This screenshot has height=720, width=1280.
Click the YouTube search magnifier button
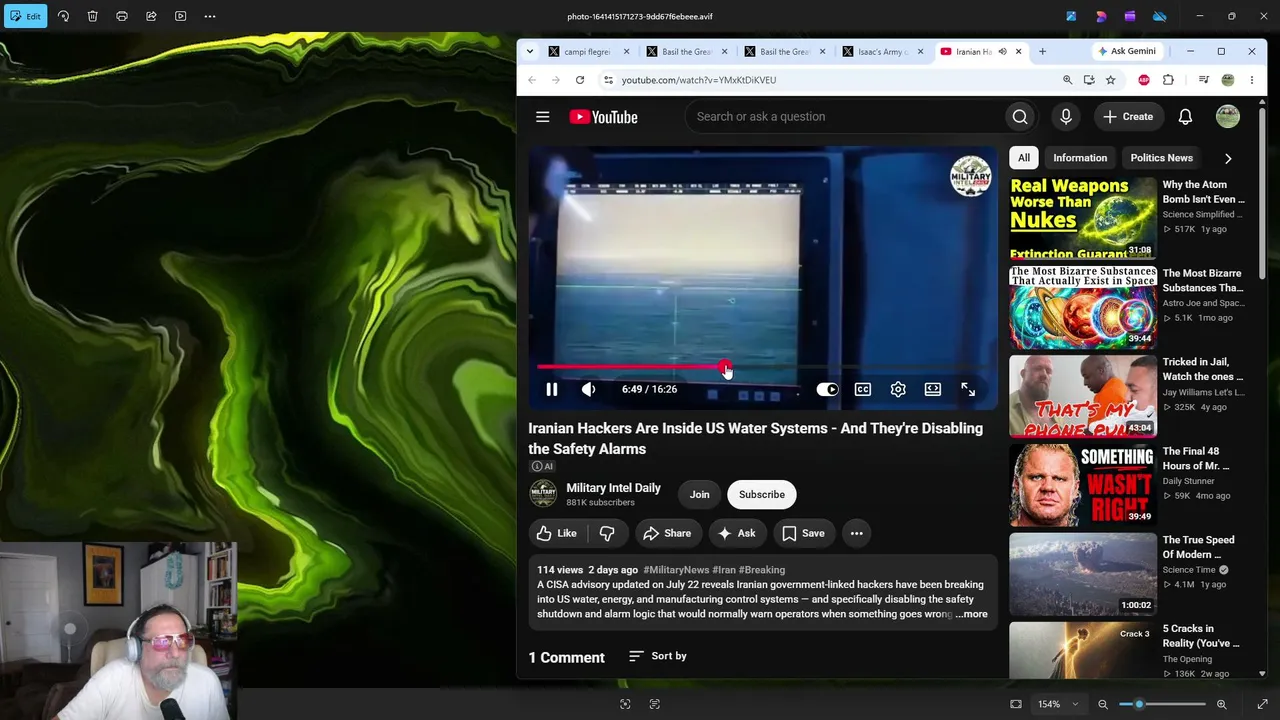pyautogui.click(x=1020, y=117)
